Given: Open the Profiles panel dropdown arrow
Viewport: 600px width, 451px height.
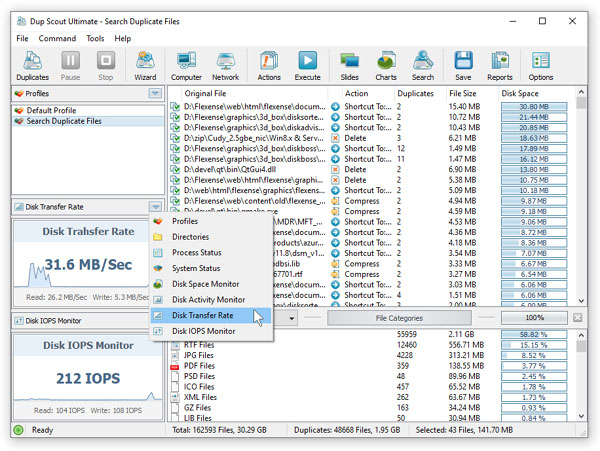Looking at the screenshot, I should coord(155,93).
